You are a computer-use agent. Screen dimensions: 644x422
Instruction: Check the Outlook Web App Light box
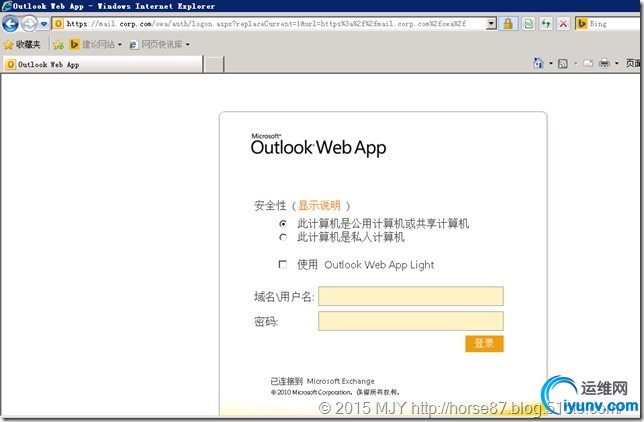click(x=283, y=264)
